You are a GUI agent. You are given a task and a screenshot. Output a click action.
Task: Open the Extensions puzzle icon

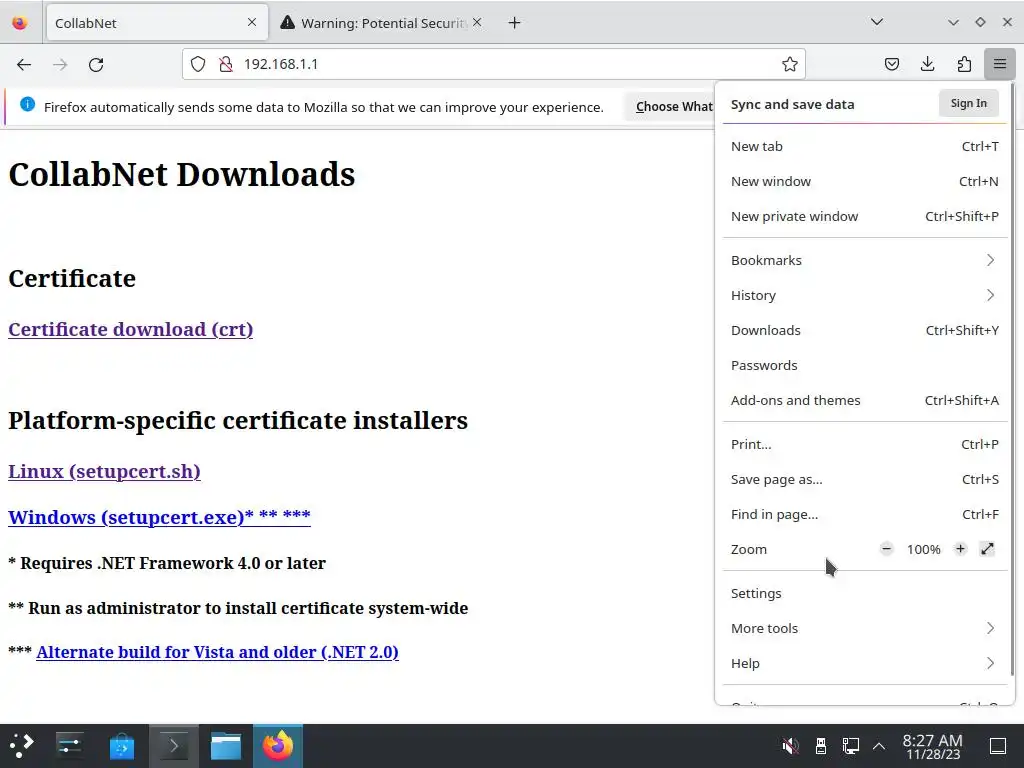[x=964, y=64]
